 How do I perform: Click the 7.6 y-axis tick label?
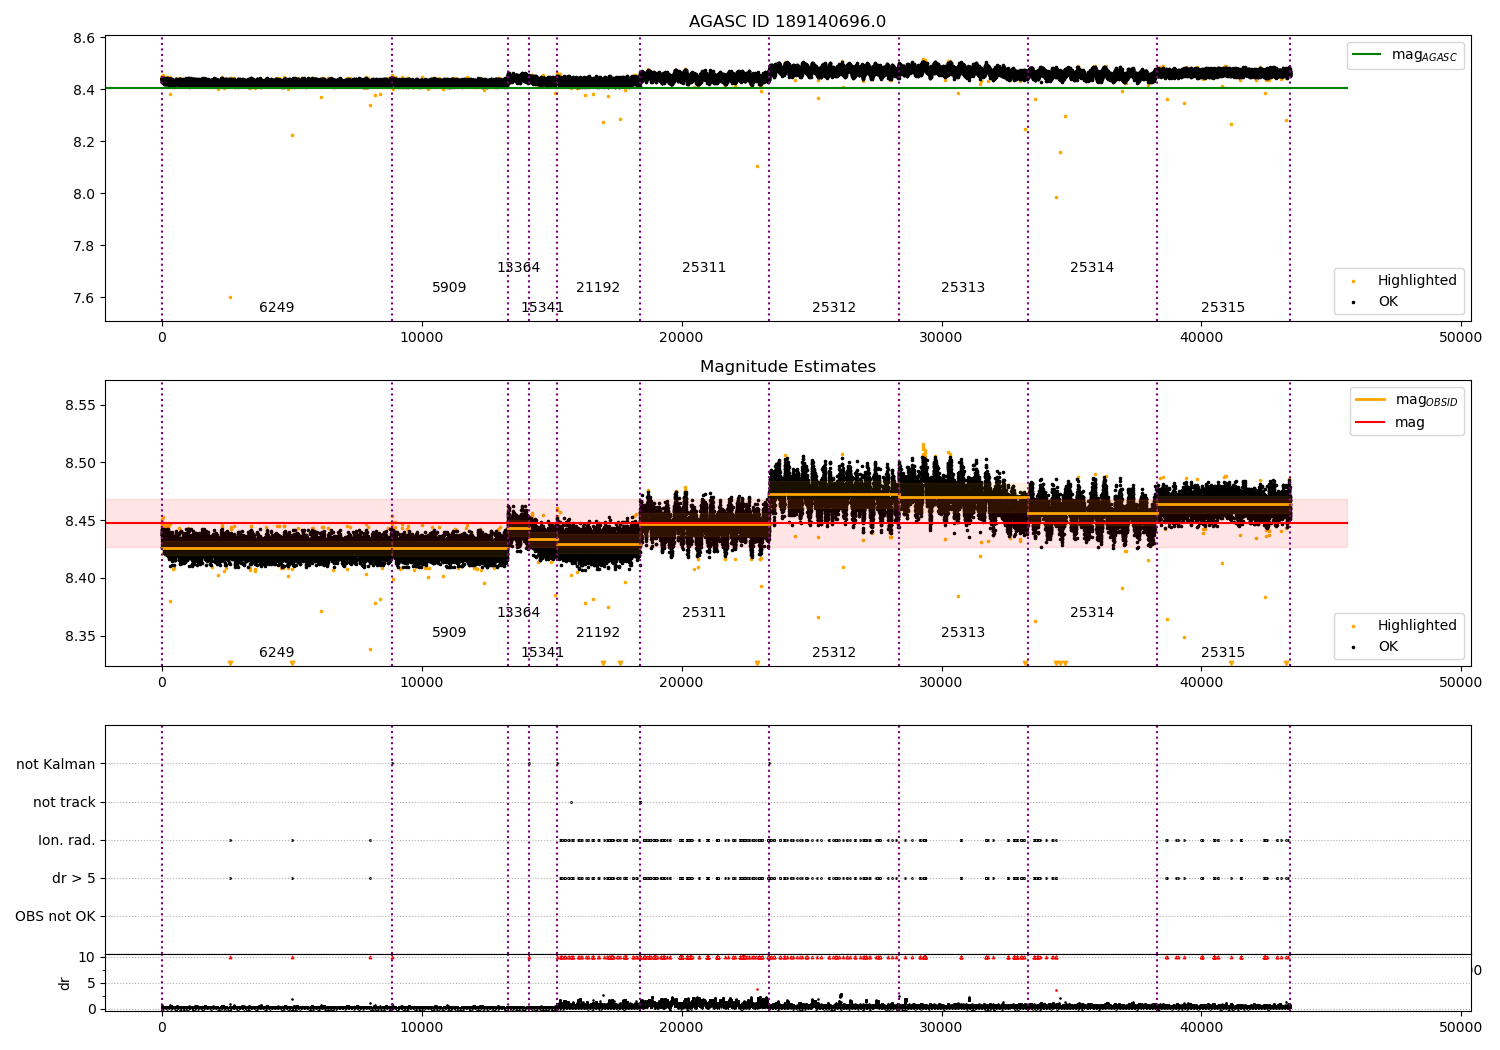(84, 298)
